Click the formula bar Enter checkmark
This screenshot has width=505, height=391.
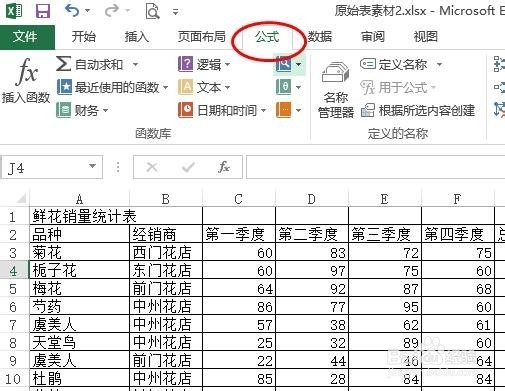(x=188, y=167)
